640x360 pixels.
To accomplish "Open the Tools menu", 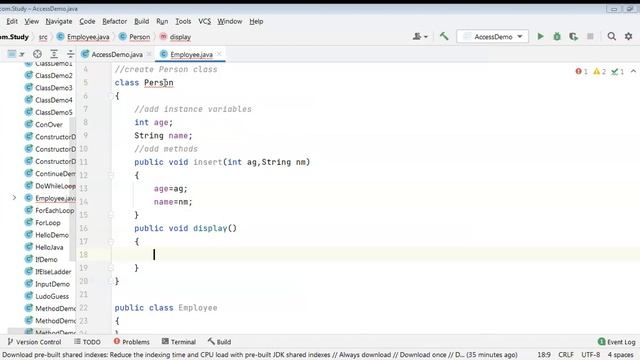I will pyautogui.click(x=183, y=21).
